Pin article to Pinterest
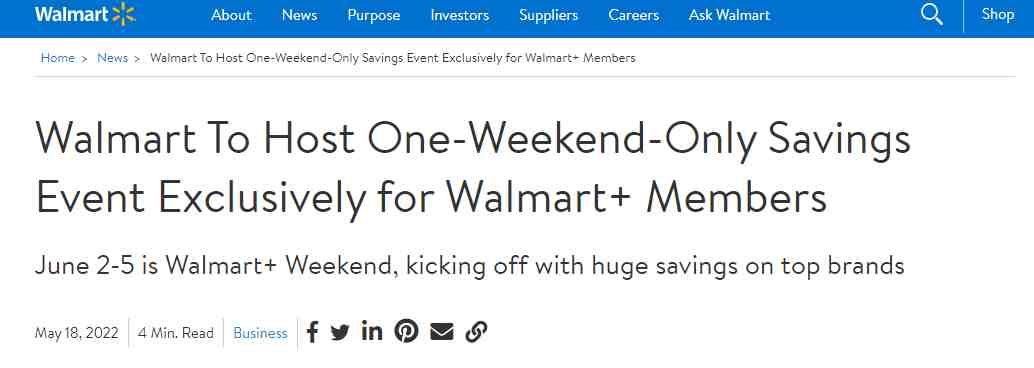1034x368 pixels. [x=406, y=331]
